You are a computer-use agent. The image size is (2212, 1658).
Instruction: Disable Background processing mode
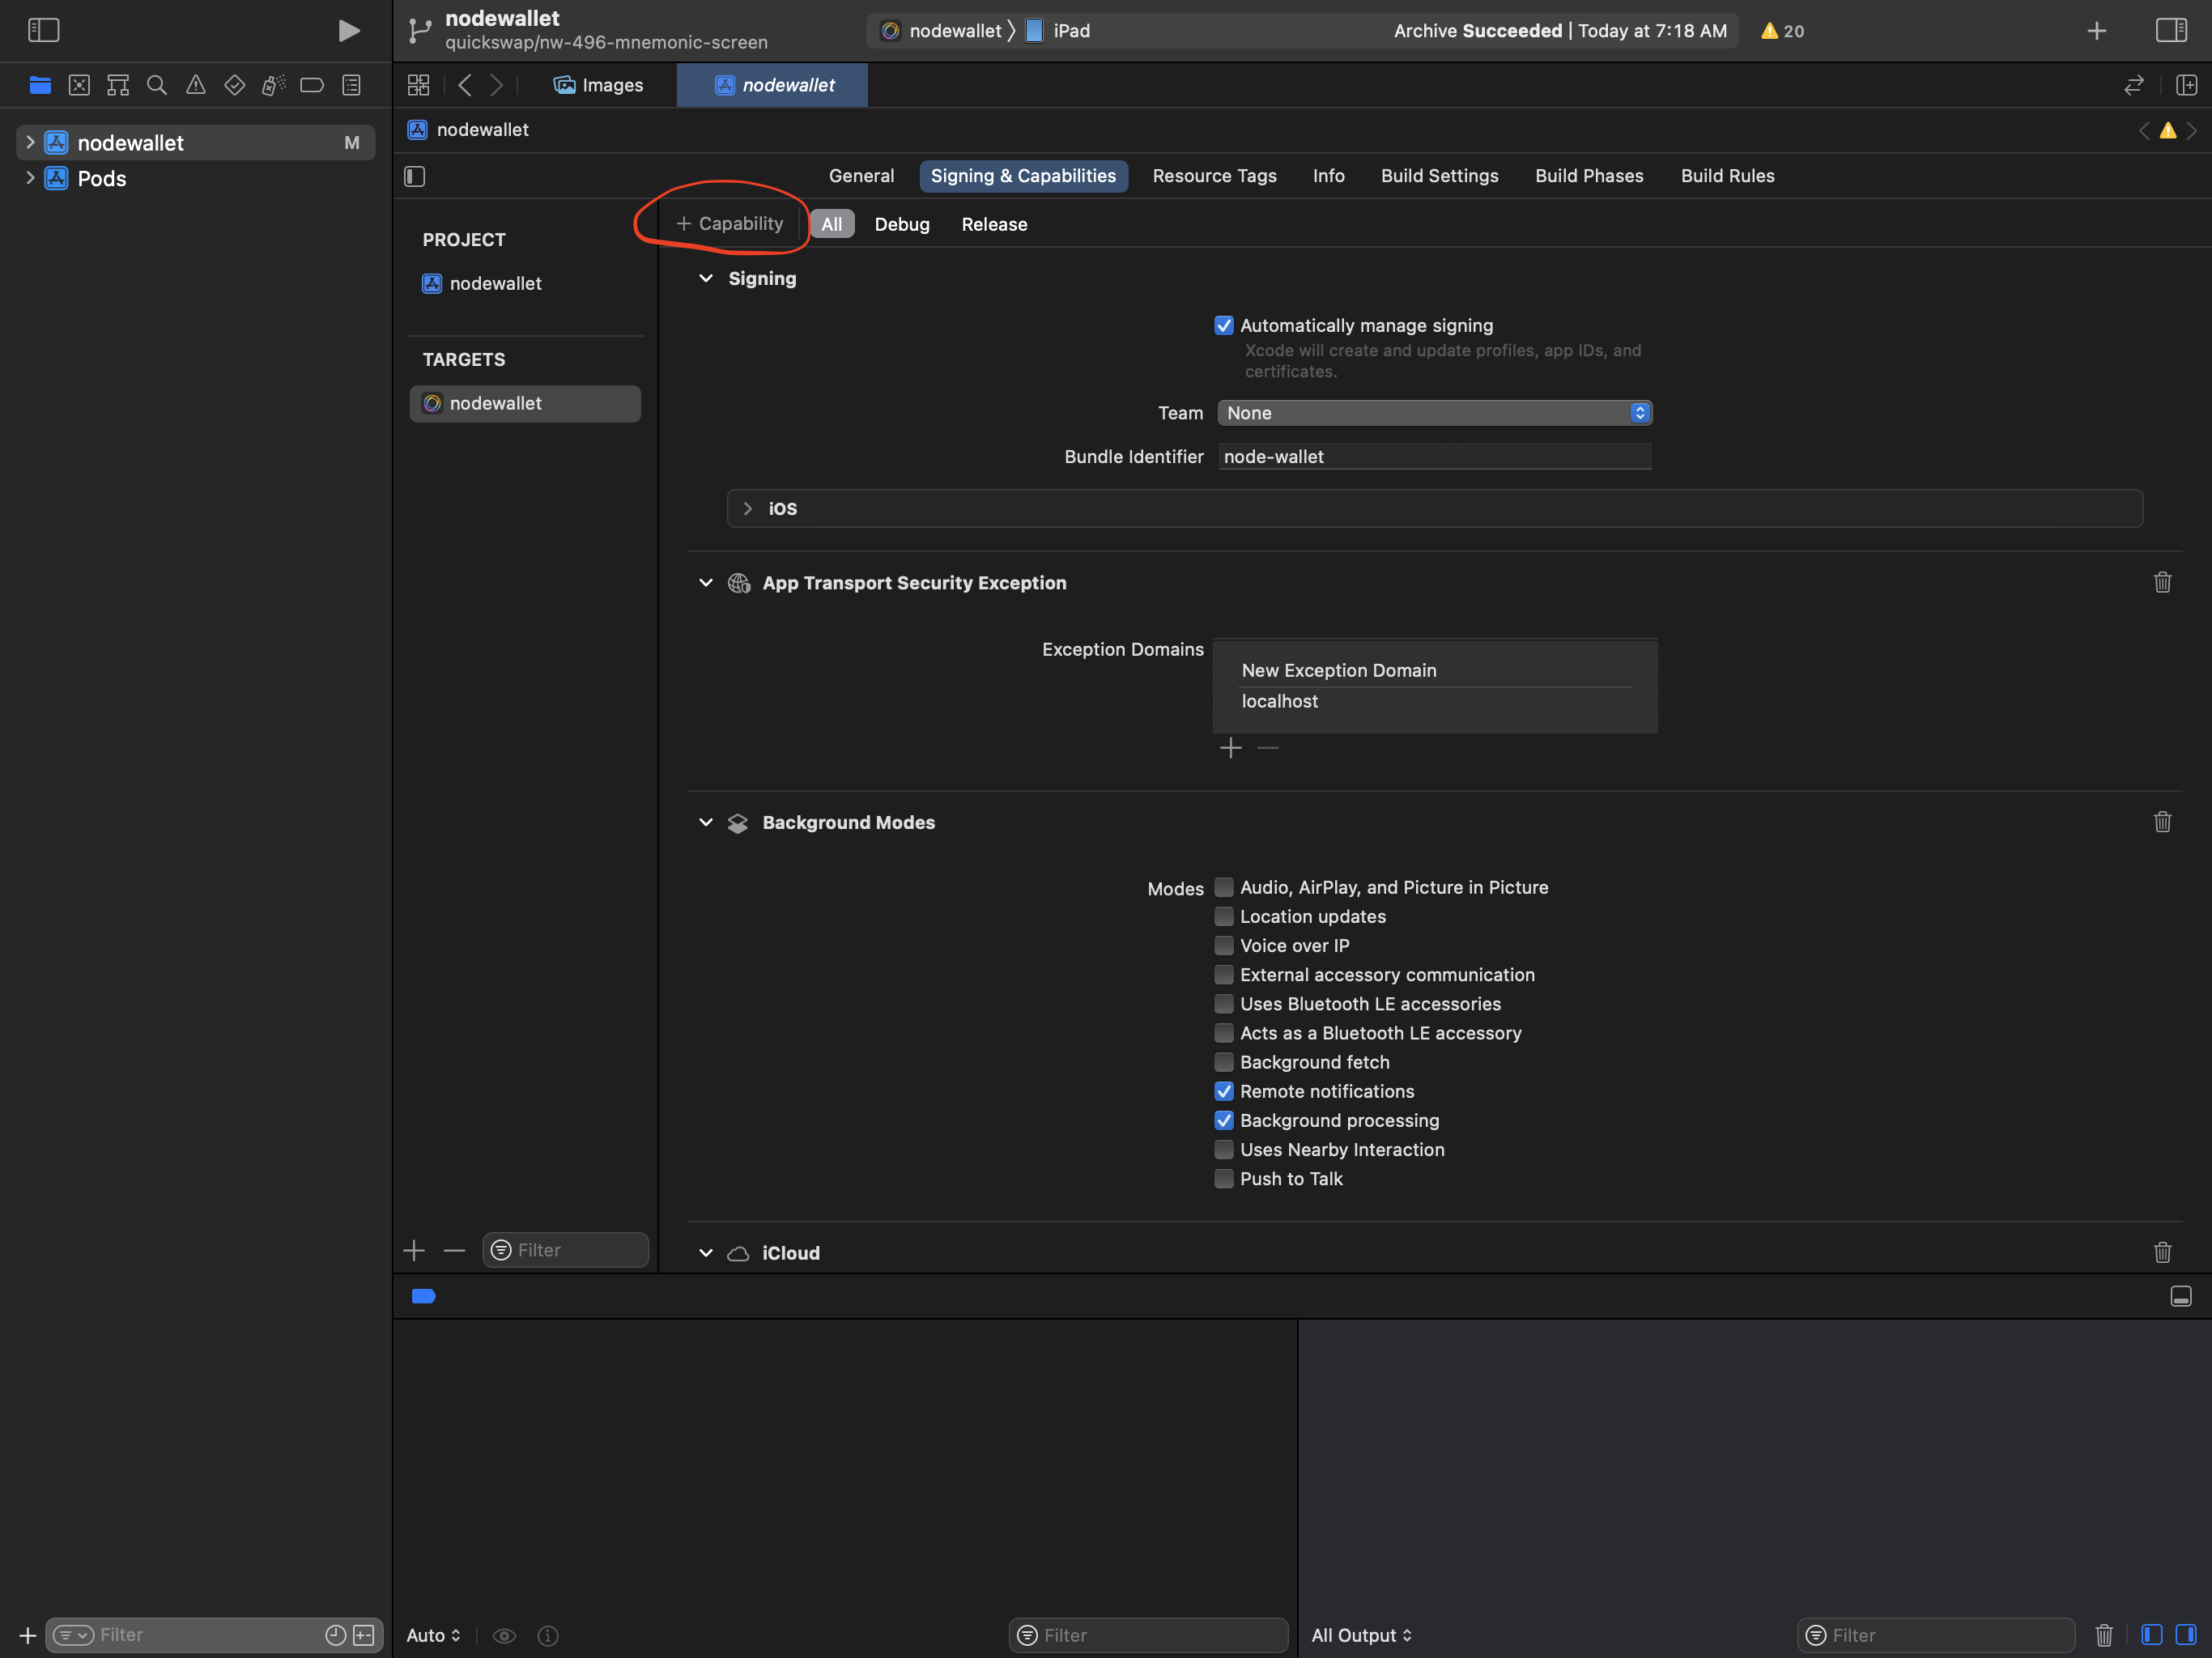tap(1224, 1120)
